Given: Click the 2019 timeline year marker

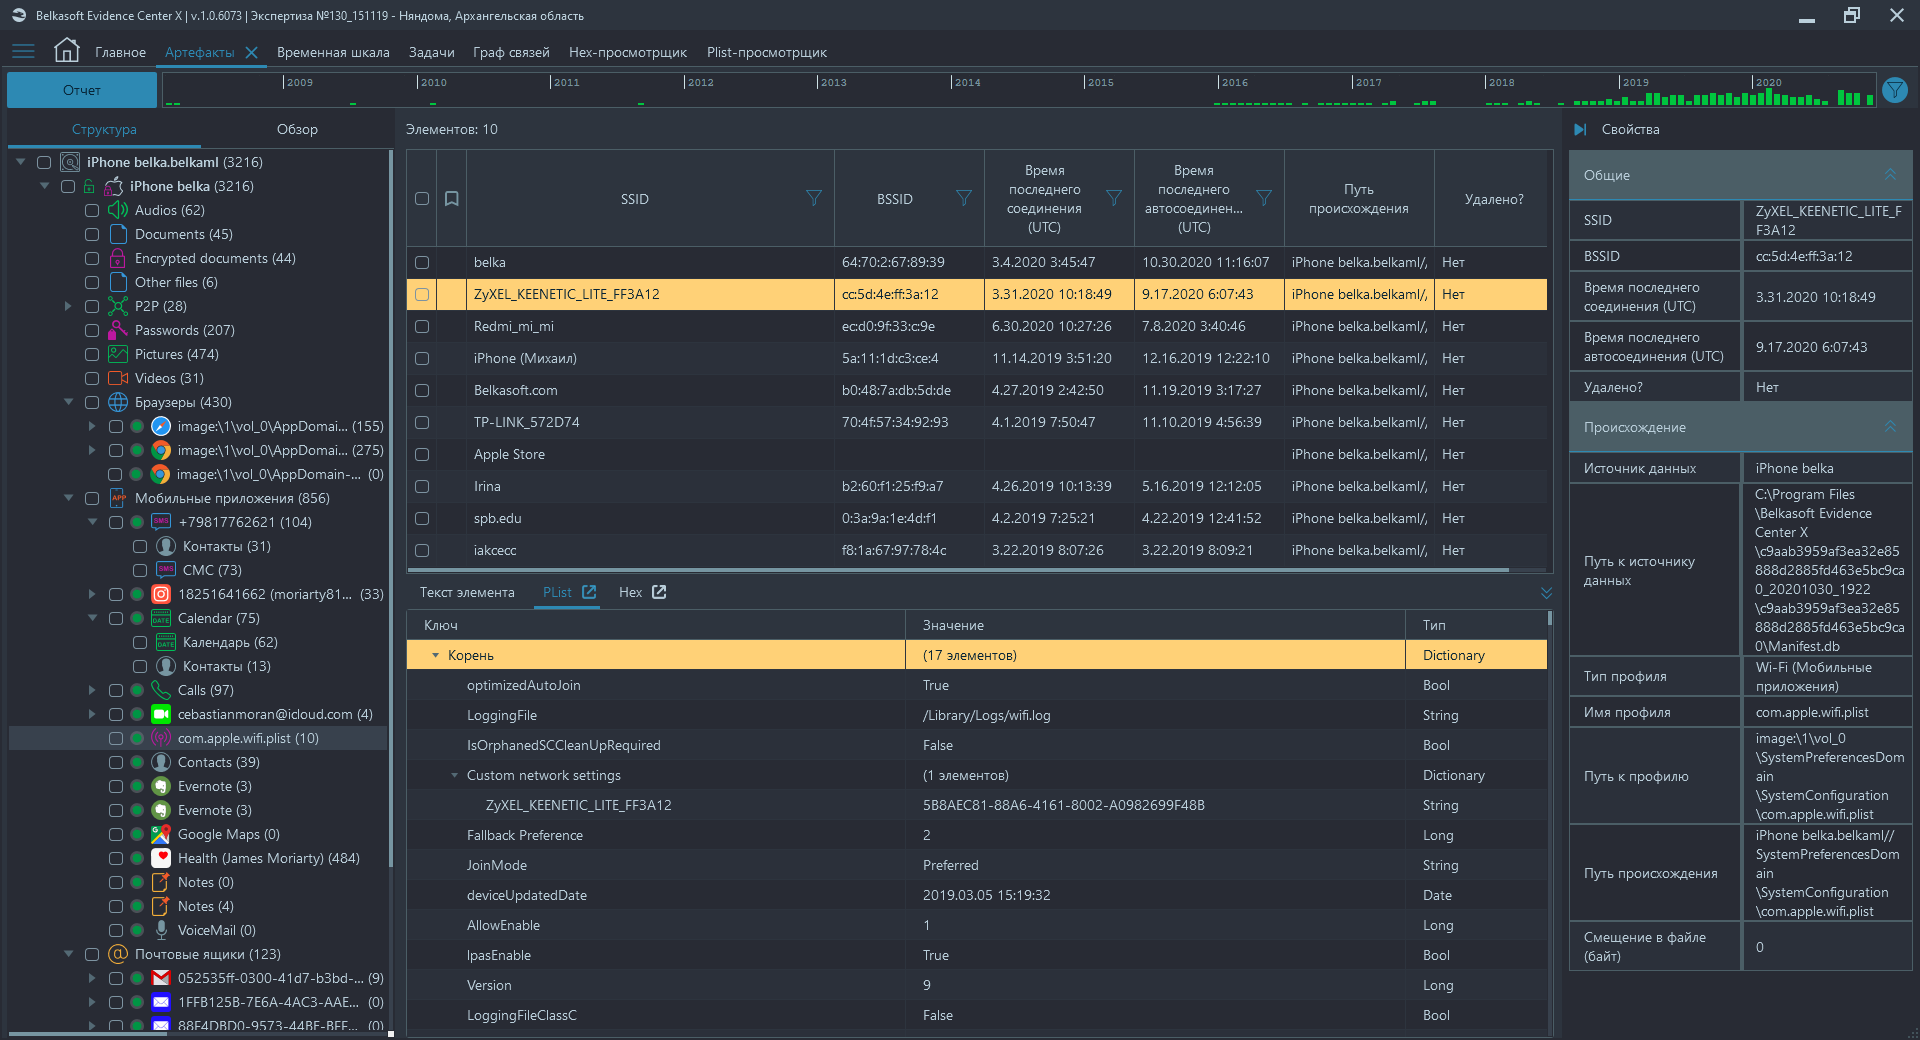Looking at the screenshot, I should (x=1635, y=83).
